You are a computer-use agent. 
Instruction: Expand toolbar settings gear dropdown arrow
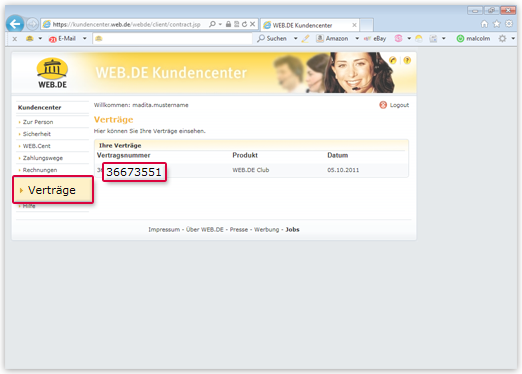pos(513,39)
